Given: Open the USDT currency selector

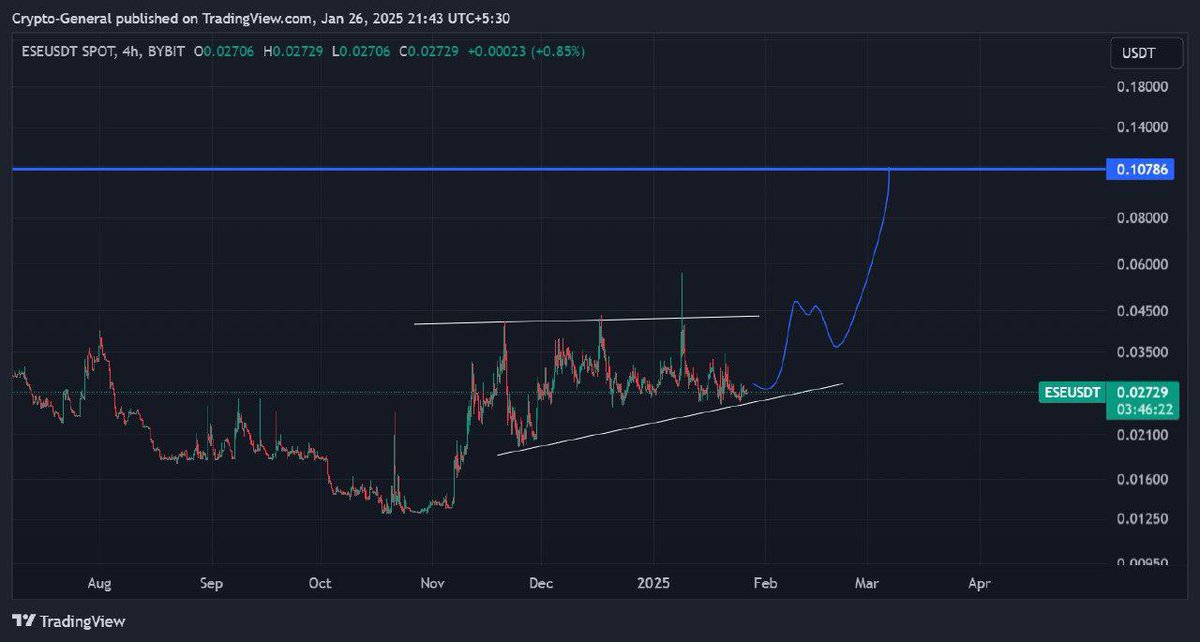Looking at the screenshot, I should click(x=1146, y=52).
